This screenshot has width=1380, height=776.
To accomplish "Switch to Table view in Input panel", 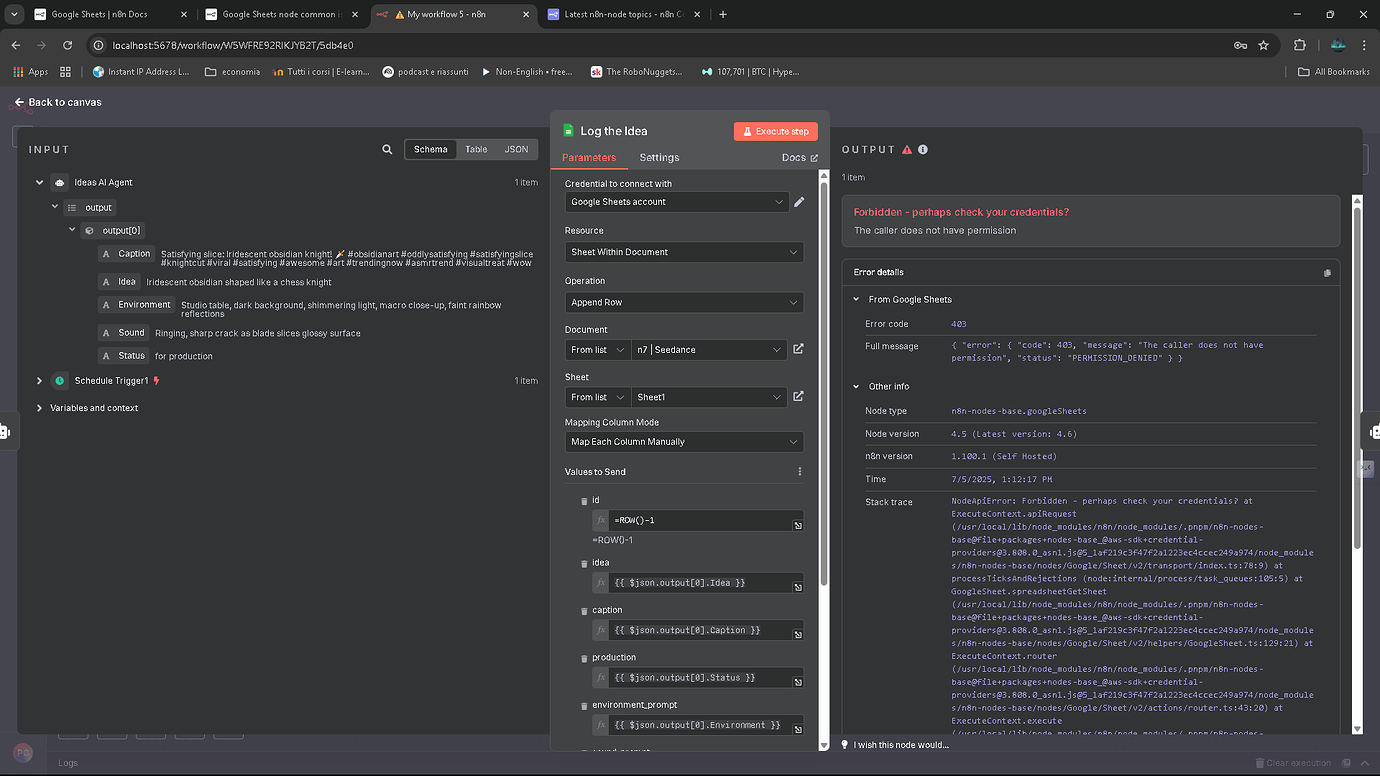I will tap(476, 148).
